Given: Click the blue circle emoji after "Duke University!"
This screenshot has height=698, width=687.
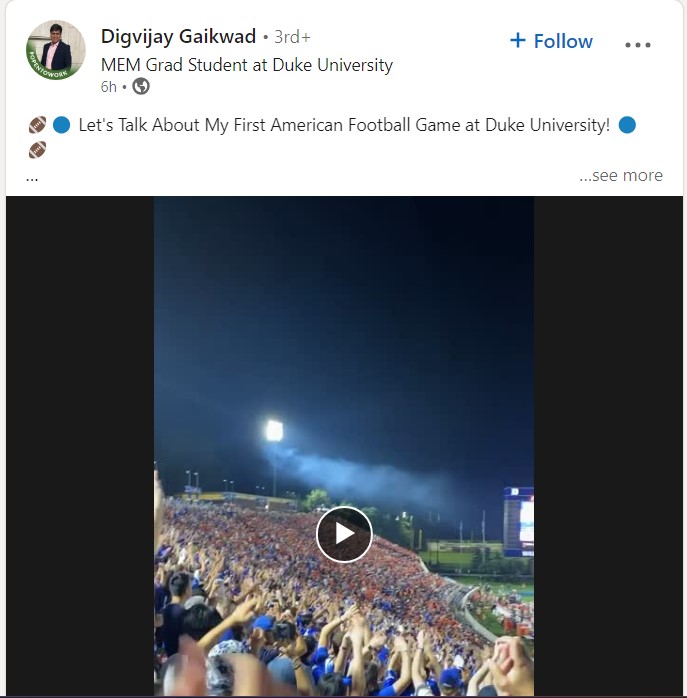Looking at the screenshot, I should click(627, 126).
